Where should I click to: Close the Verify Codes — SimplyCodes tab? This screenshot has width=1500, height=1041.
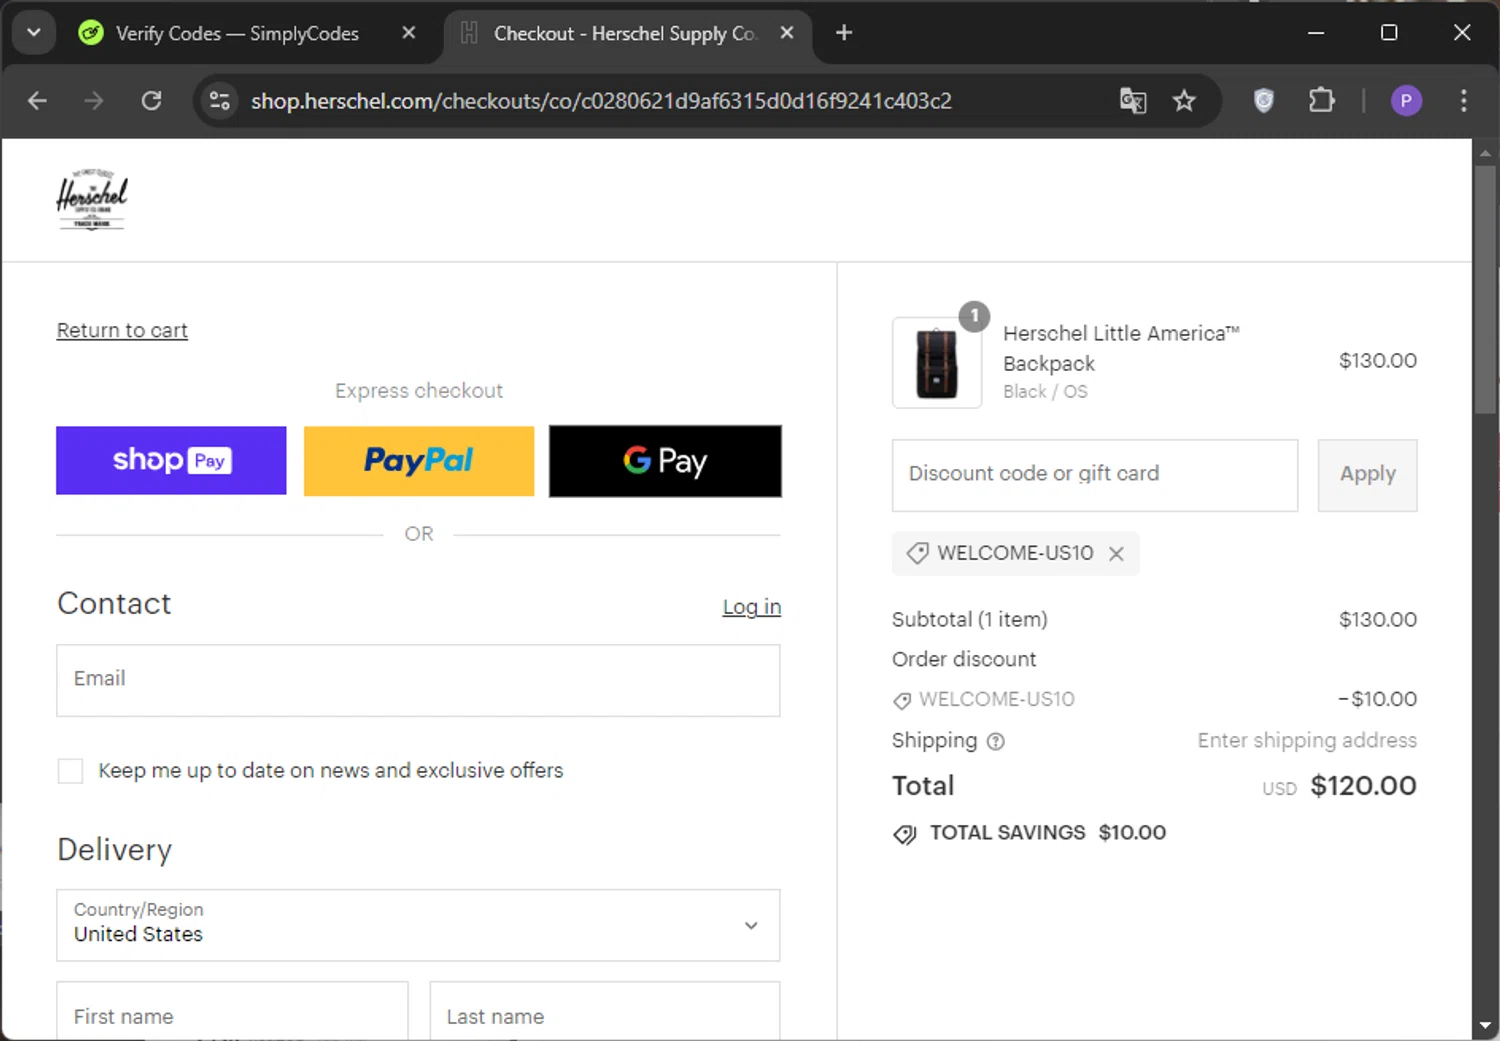[408, 33]
